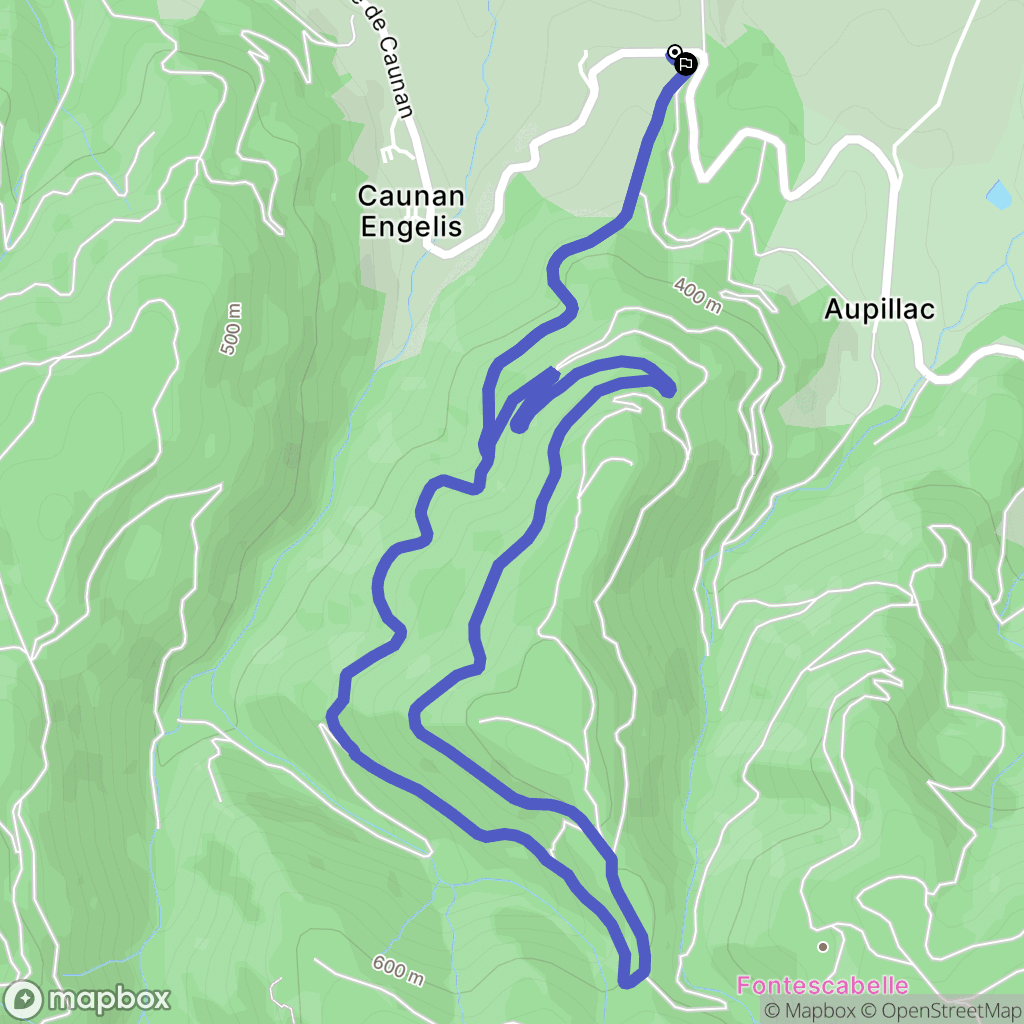Click the 400 m contour label
Screen dimensions: 1024x1024
(698, 296)
